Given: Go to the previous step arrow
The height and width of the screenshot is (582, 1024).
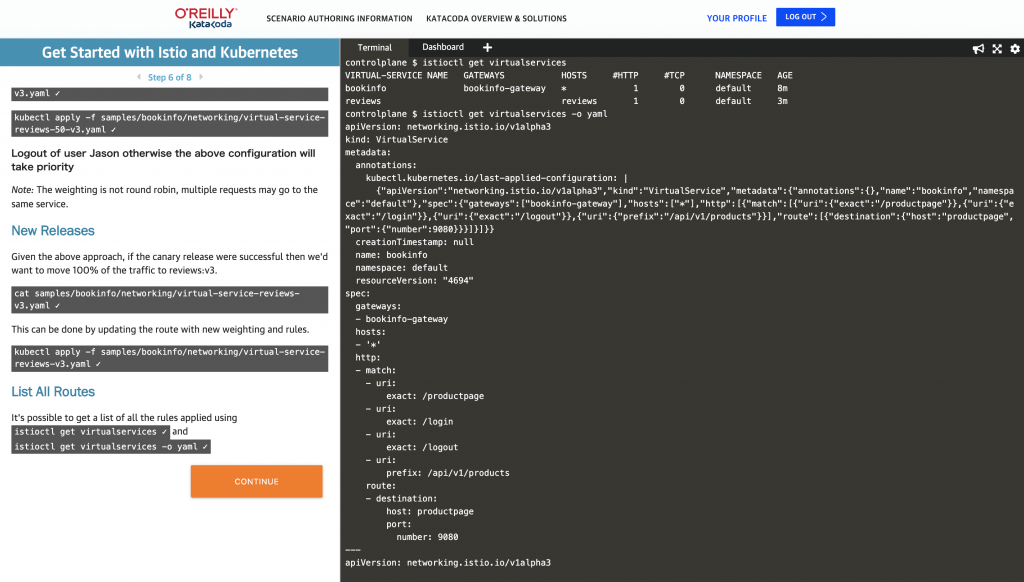Looking at the screenshot, I should (138, 77).
